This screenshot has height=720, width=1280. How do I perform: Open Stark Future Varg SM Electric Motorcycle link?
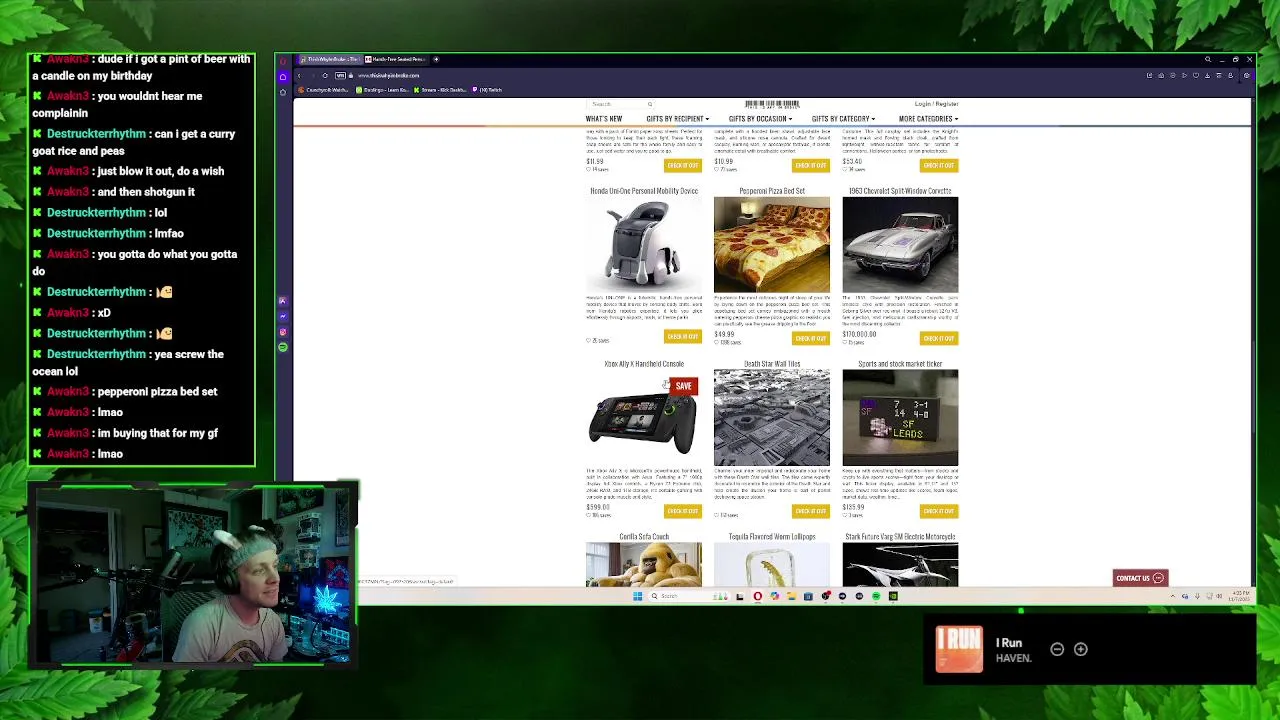click(x=900, y=537)
